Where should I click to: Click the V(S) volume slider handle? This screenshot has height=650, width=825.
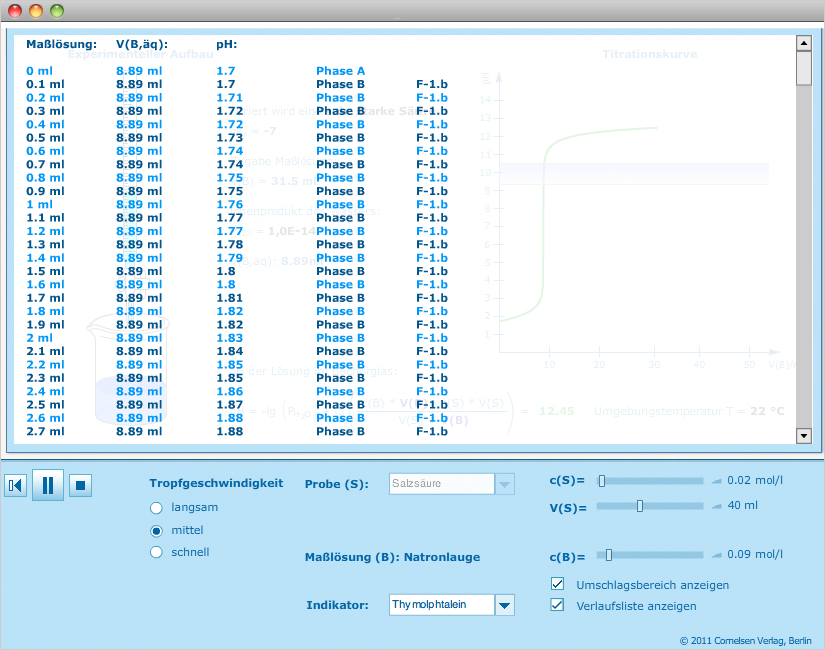[640, 506]
